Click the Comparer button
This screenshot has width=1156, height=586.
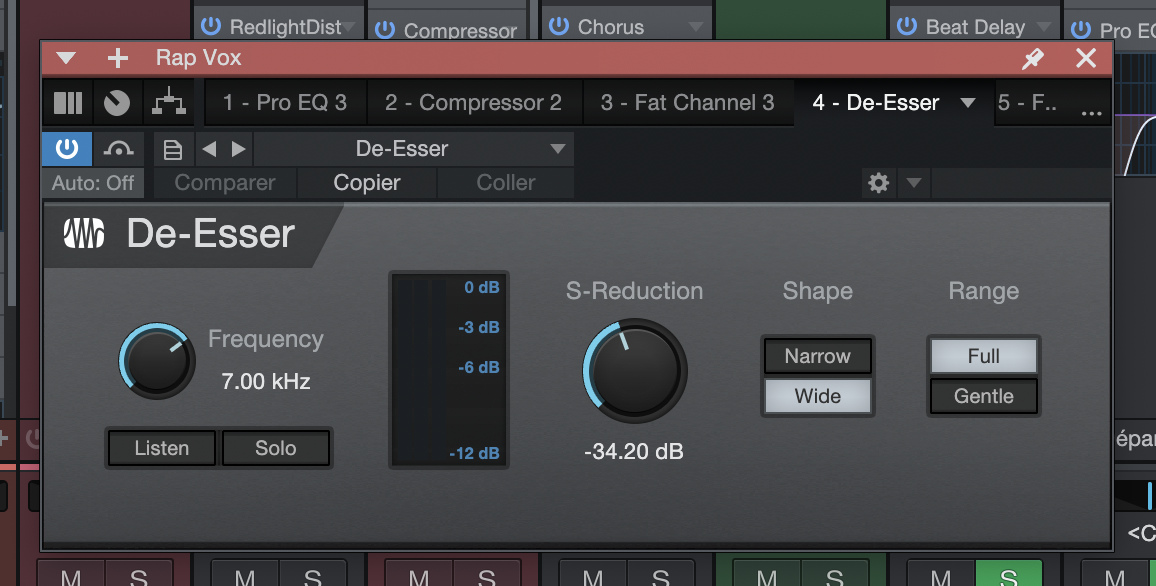(x=225, y=183)
